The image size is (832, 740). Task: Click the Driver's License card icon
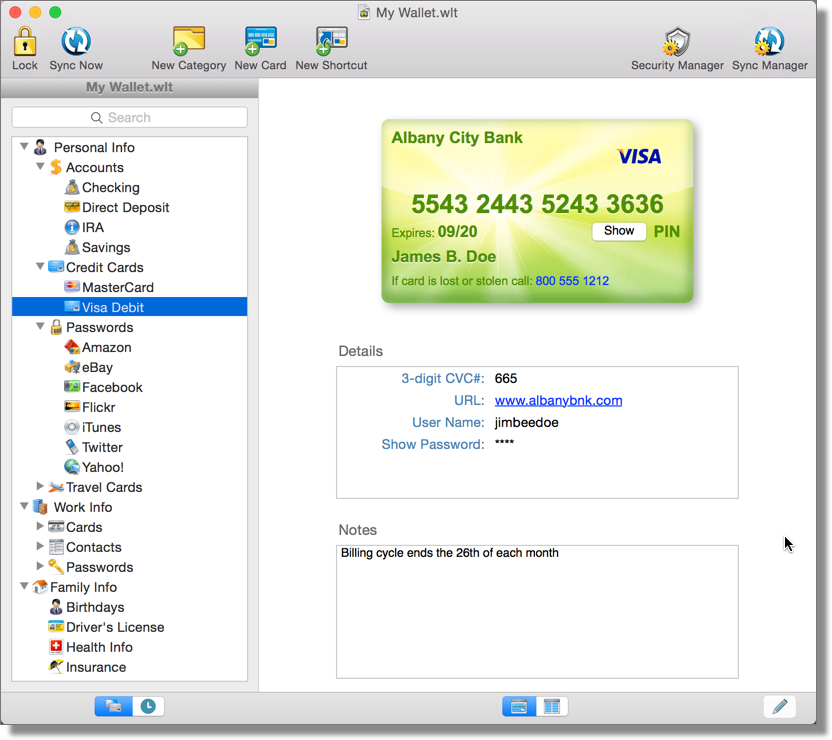tap(56, 626)
